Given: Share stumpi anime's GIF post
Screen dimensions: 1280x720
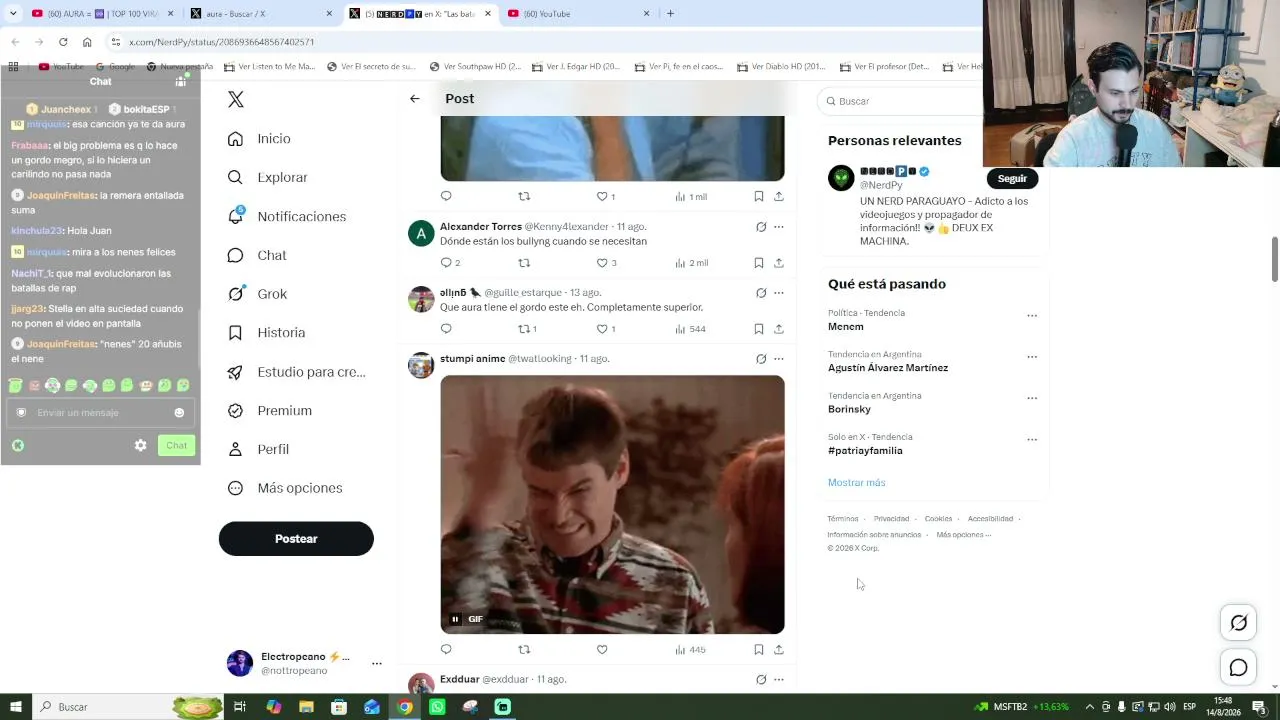Looking at the screenshot, I should coord(779,650).
